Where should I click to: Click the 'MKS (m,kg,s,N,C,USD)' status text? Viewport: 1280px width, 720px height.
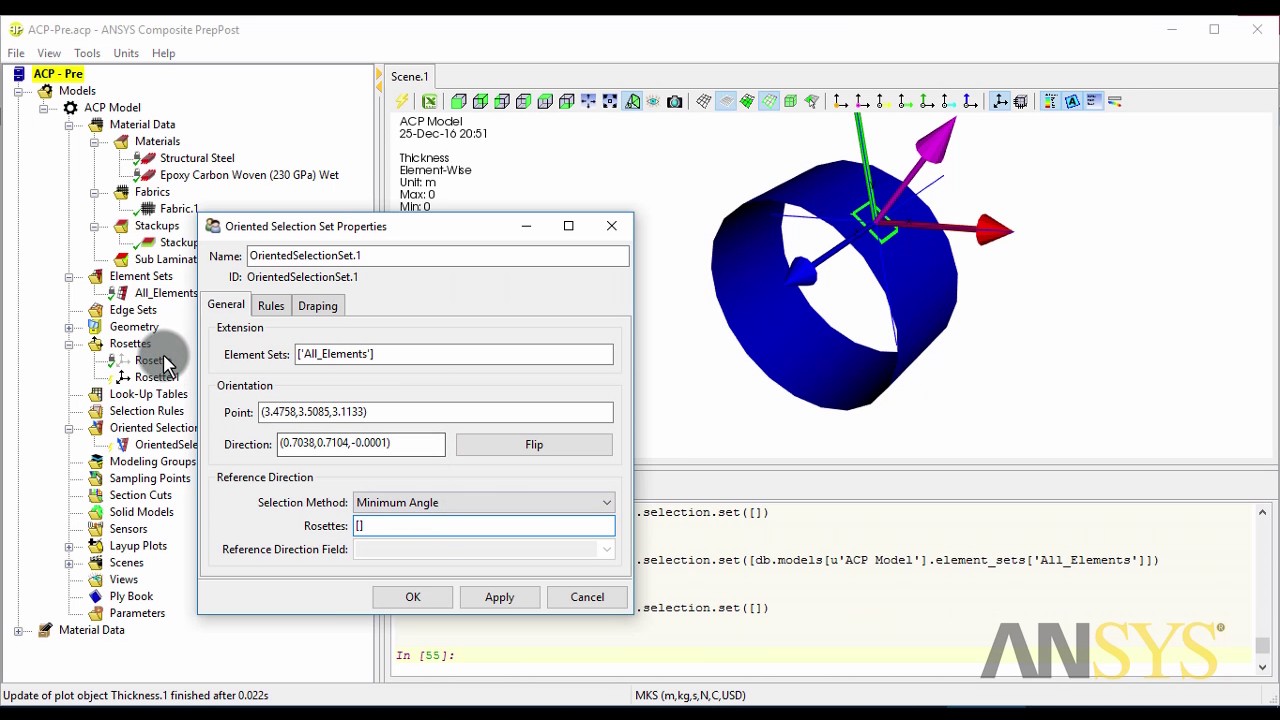(690, 695)
